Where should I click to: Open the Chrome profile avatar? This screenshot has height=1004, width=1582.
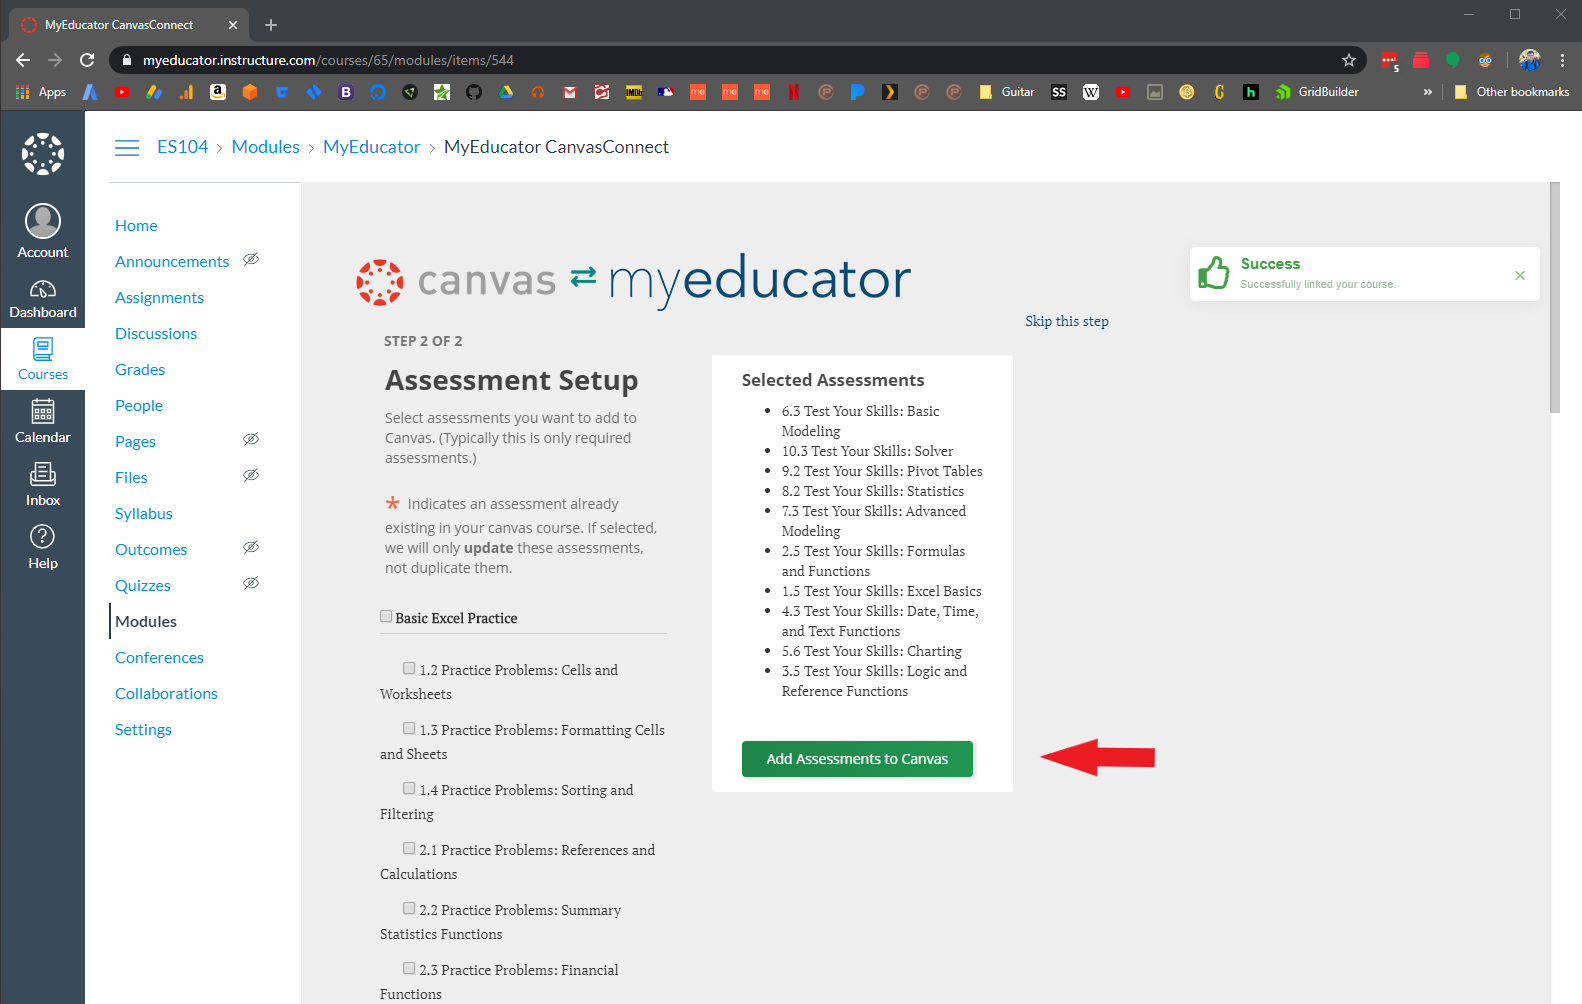point(1529,60)
